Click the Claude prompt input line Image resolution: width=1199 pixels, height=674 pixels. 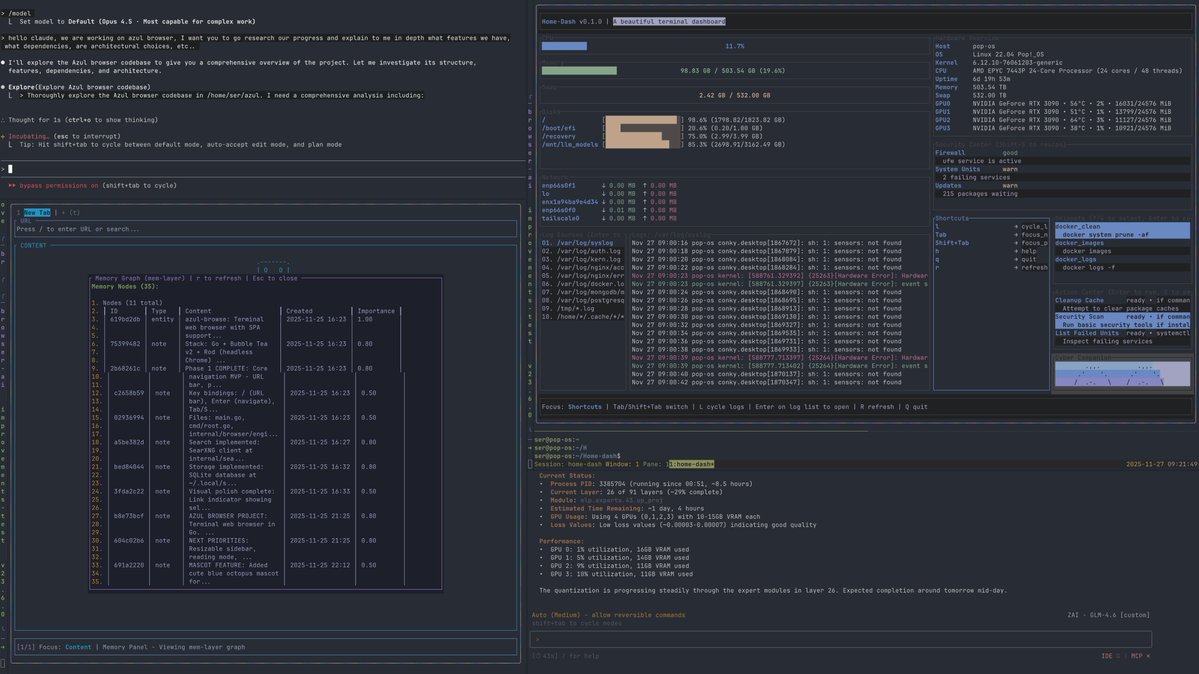point(264,169)
